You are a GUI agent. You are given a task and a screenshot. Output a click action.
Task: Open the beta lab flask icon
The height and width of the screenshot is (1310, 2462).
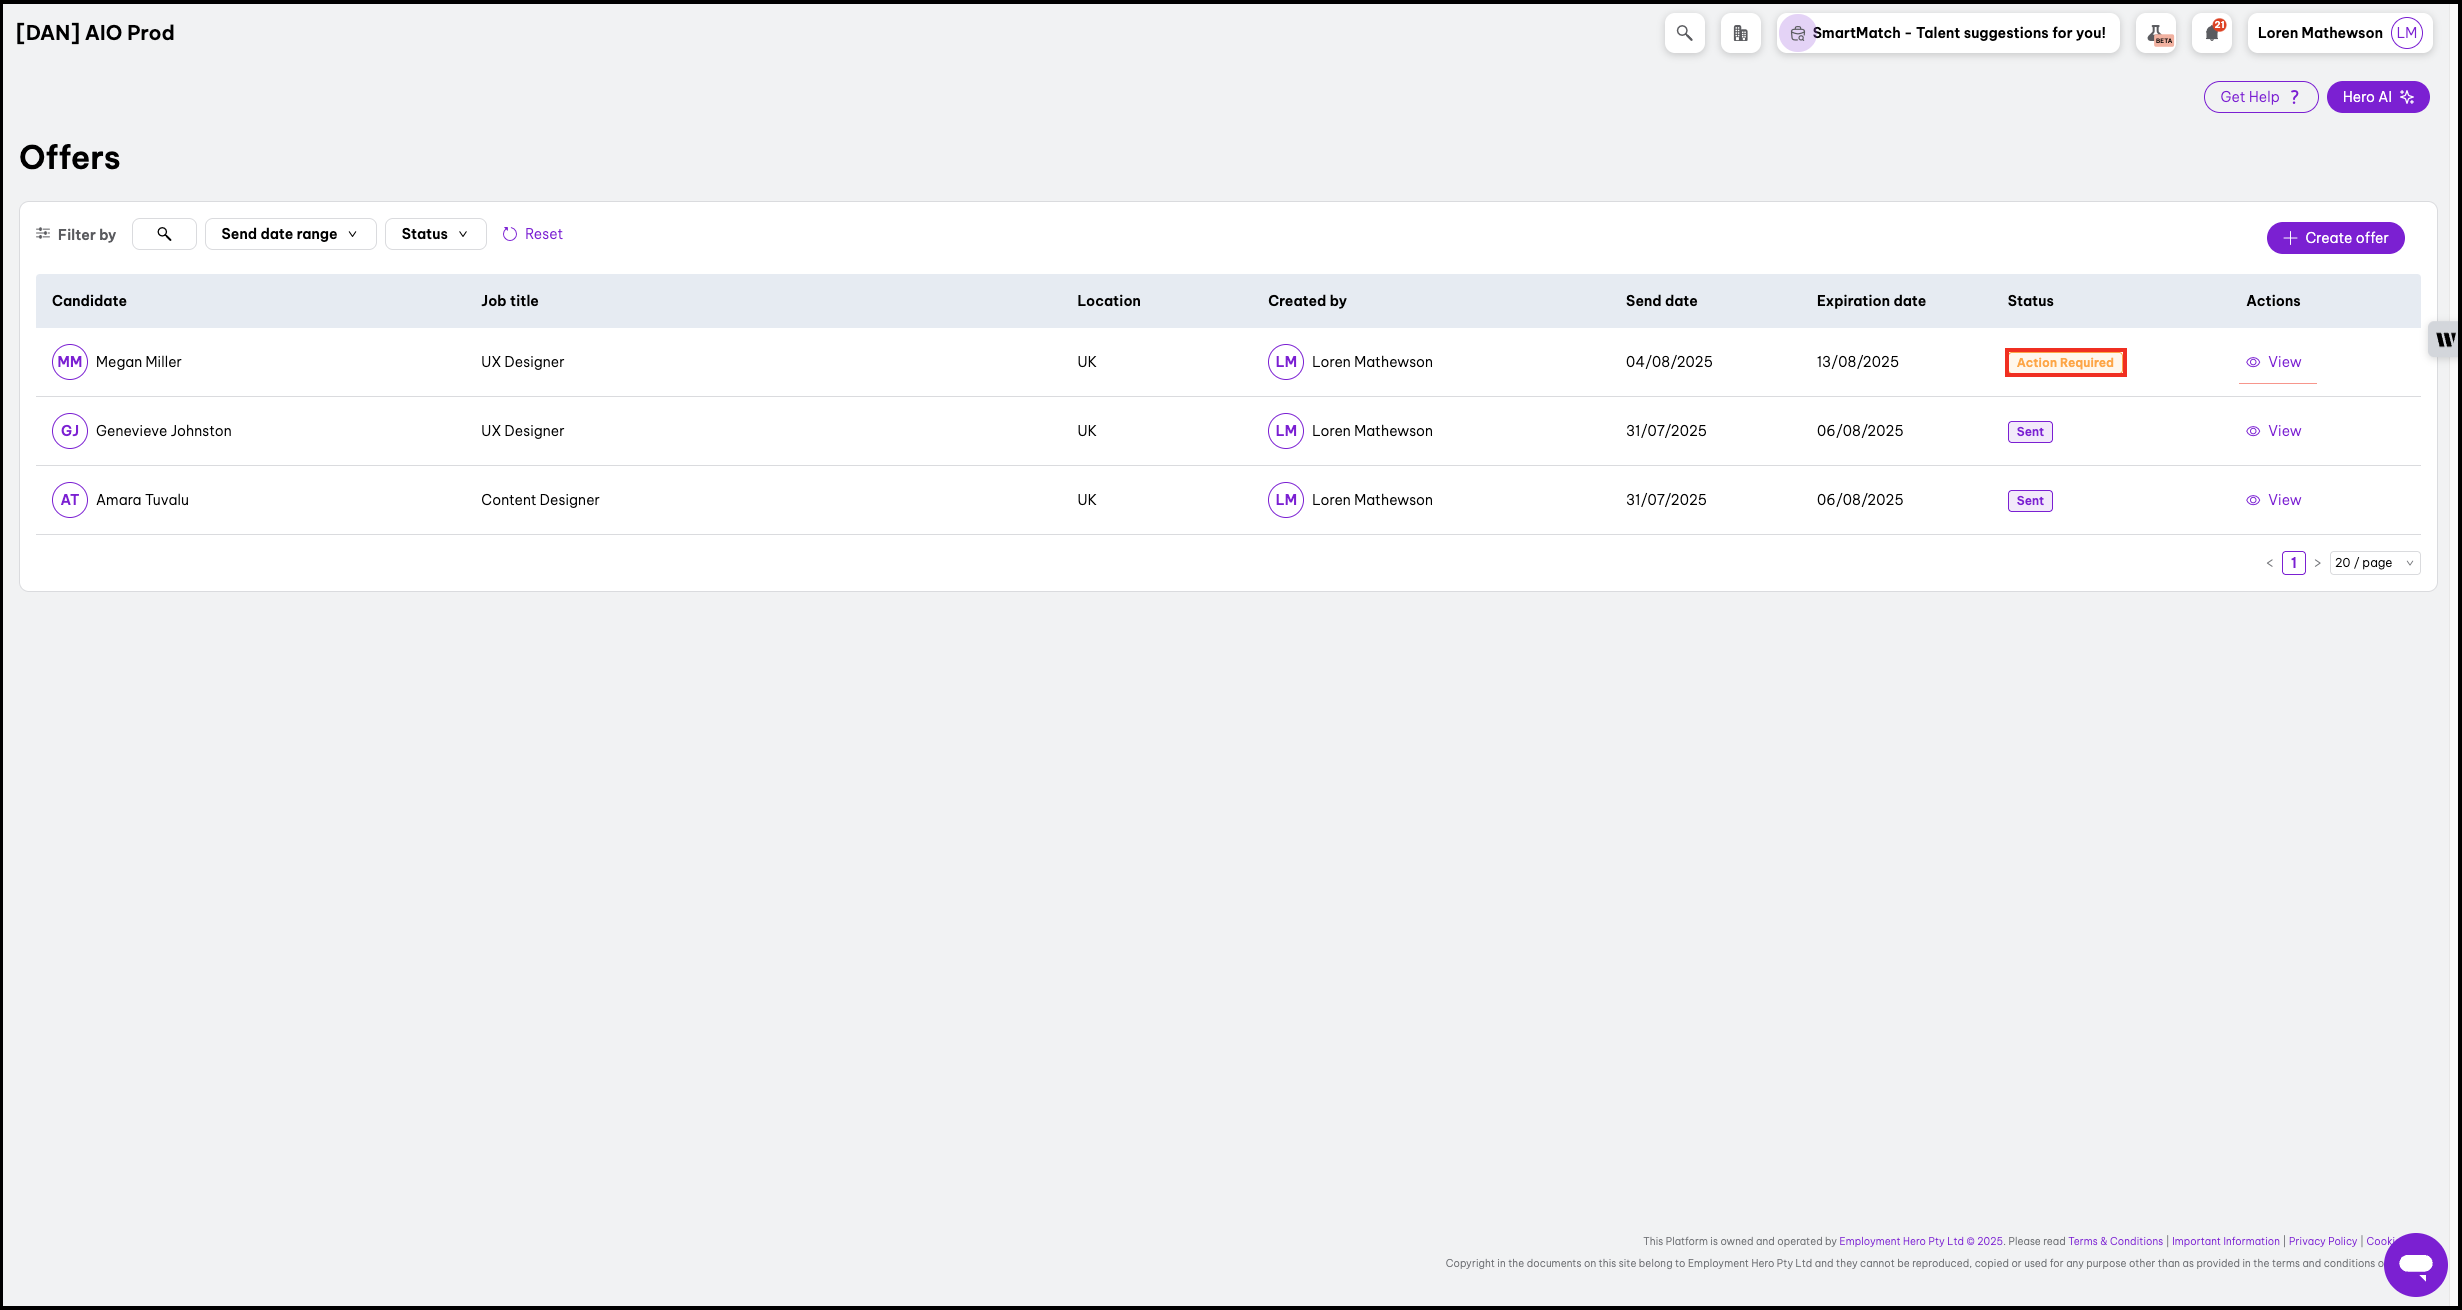pyautogui.click(x=2156, y=33)
